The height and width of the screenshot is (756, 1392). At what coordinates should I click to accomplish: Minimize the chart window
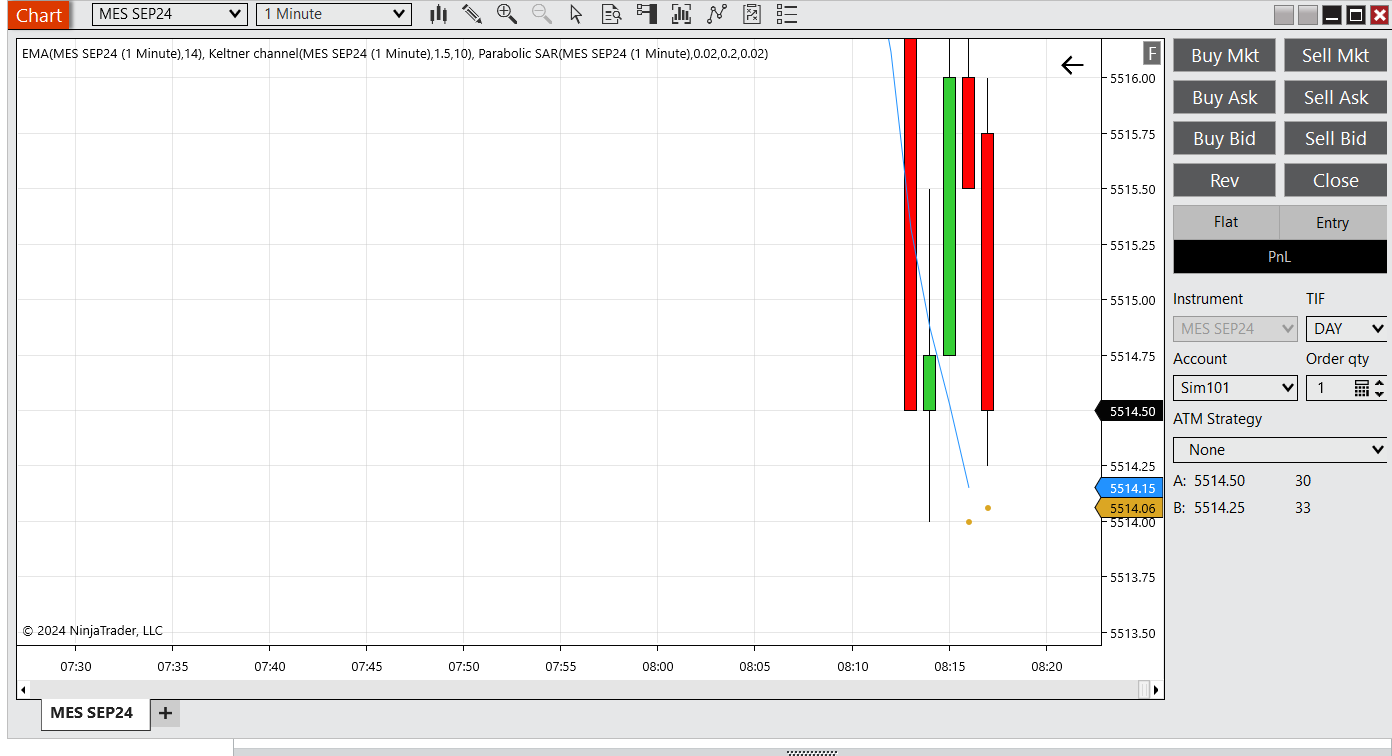[x=1332, y=15]
